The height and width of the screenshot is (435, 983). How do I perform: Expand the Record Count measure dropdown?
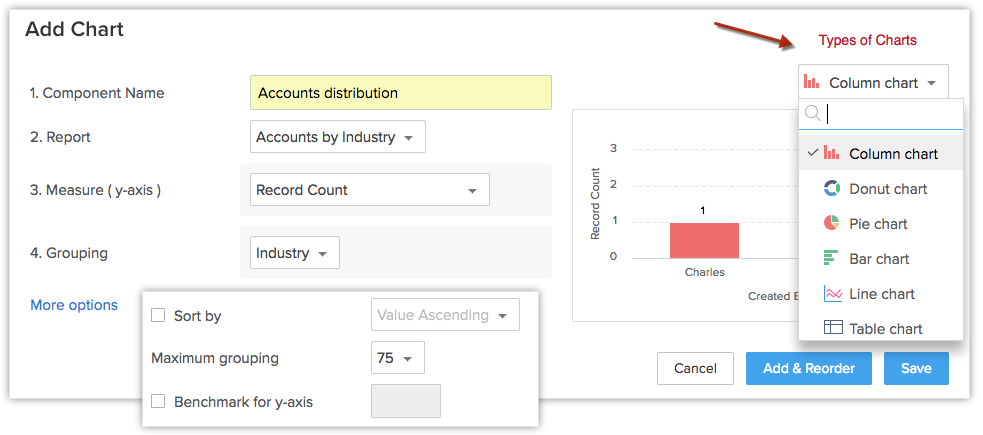(368, 190)
